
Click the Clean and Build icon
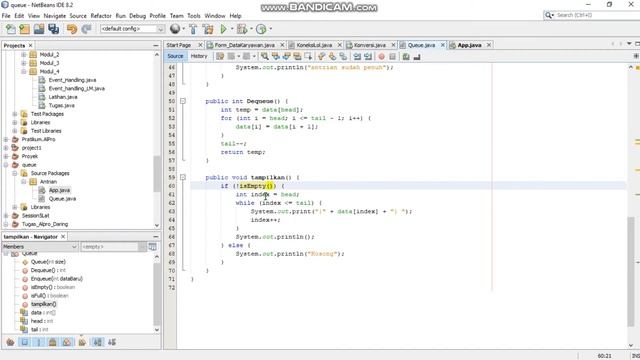(208, 29)
